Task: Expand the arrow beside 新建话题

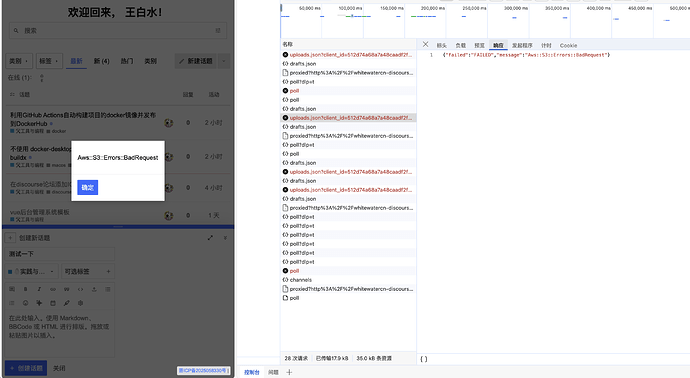Action: [x=224, y=61]
